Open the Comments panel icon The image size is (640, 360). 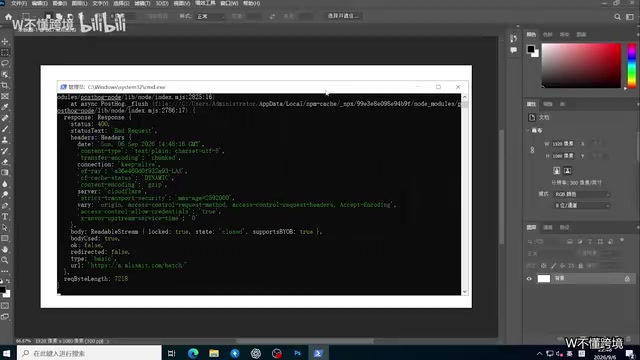pyautogui.click(x=513, y=50)
